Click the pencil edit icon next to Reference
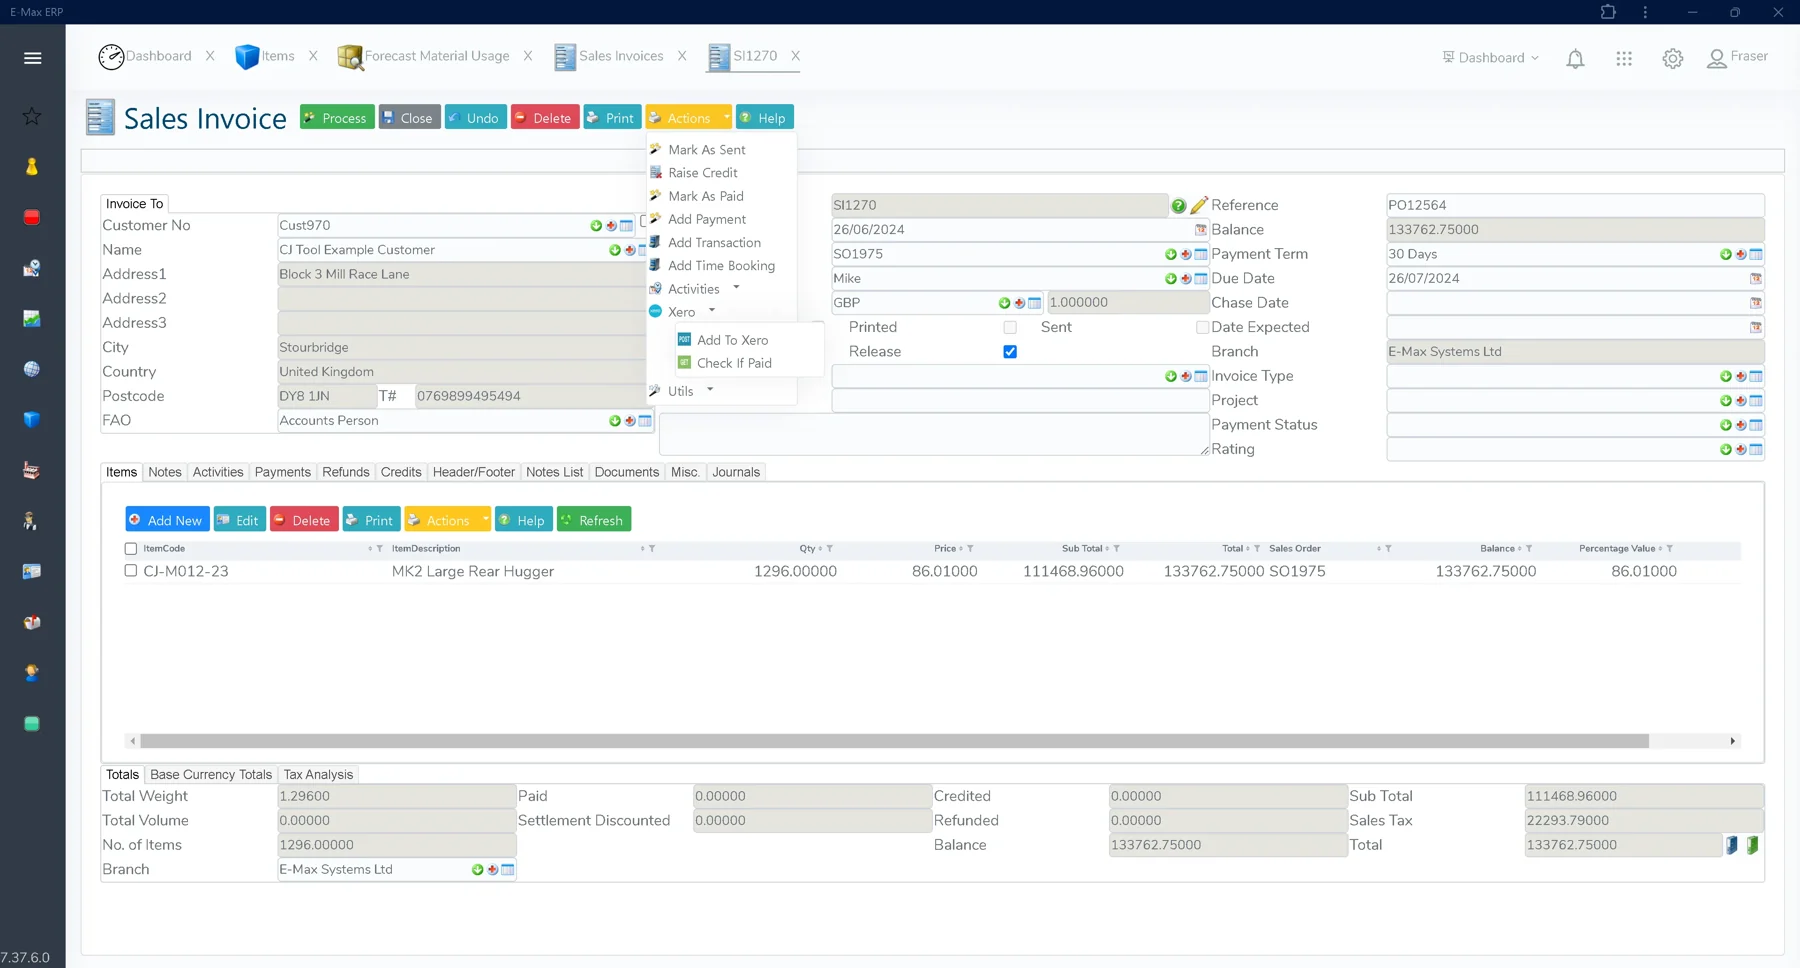 pos(1199,205)
